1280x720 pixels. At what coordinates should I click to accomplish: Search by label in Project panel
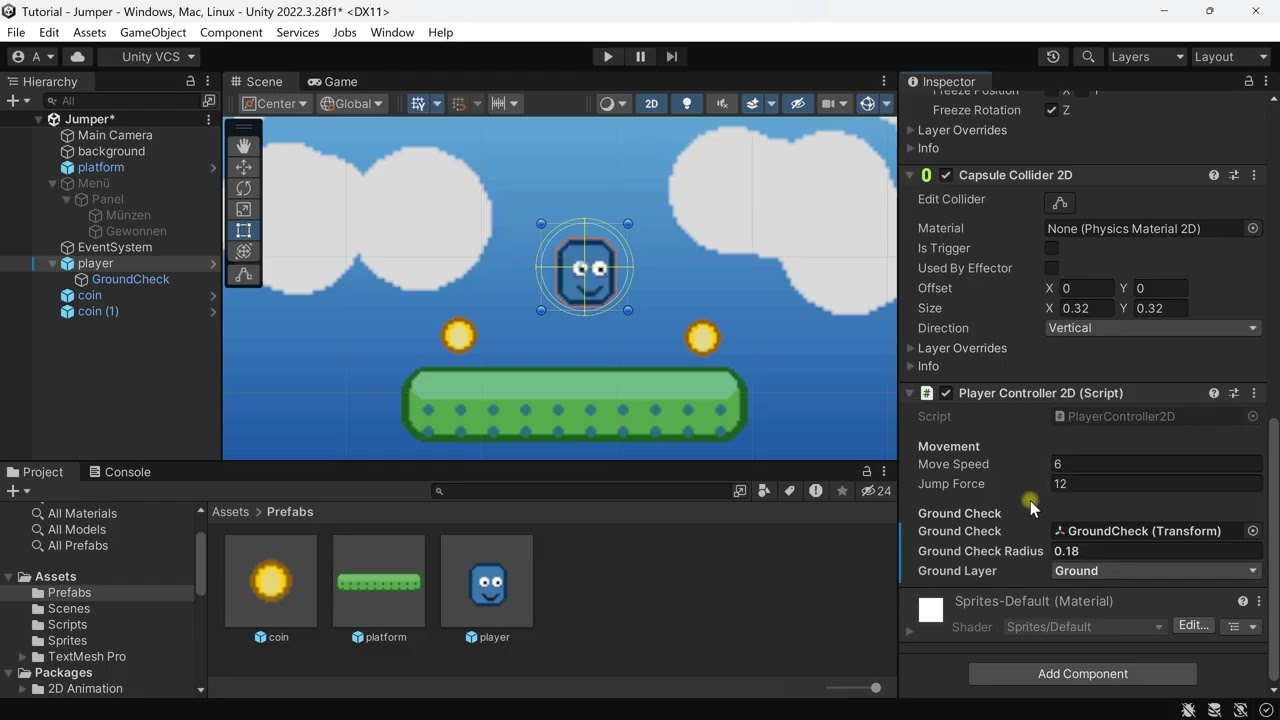tap(790, 491)
